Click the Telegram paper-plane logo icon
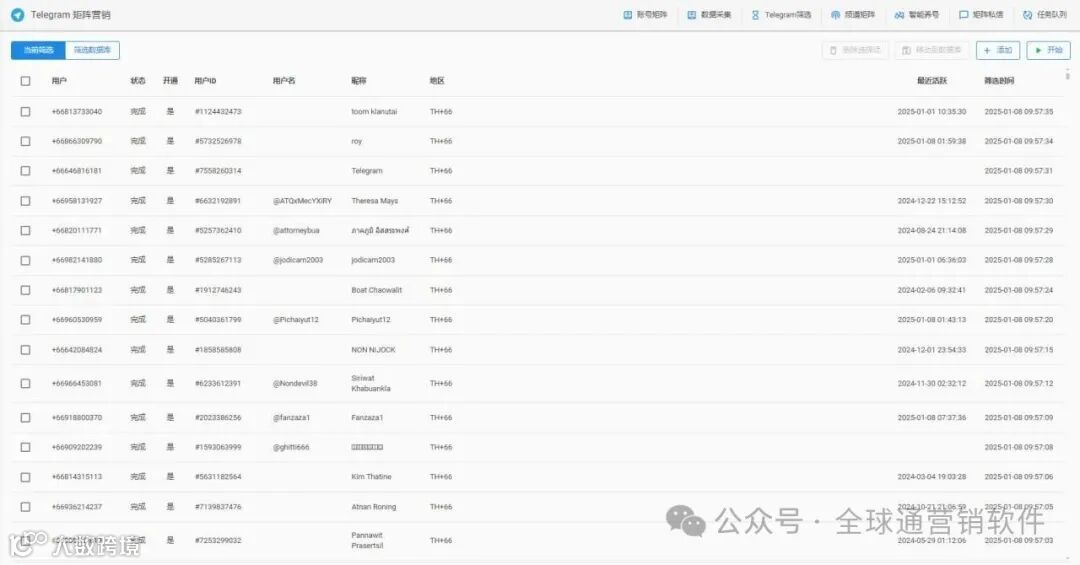This screenshot has height=565, width=1080. coord(18,14)
